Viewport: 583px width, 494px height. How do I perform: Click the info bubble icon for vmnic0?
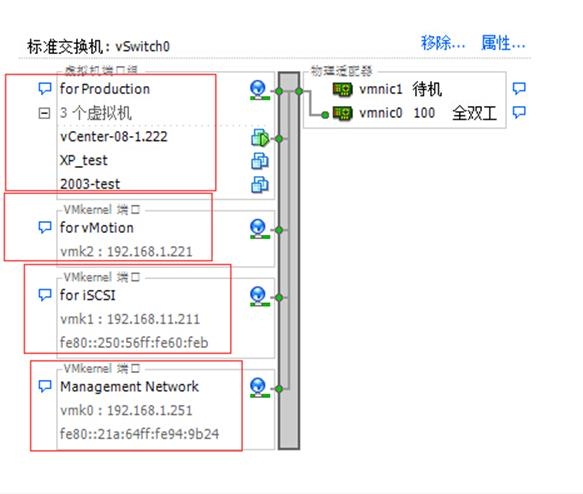[519, 112]
